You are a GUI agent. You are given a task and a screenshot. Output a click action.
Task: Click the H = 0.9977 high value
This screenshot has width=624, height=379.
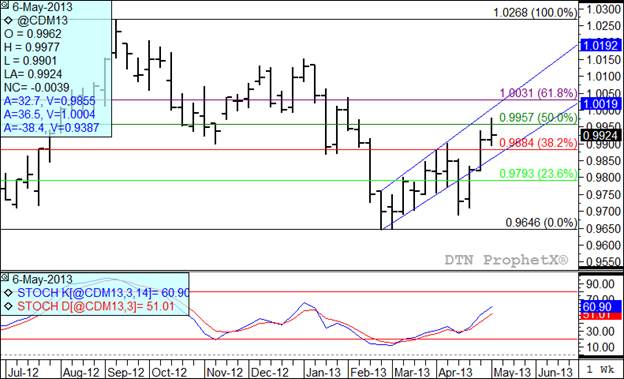click(x=32, y=47)
